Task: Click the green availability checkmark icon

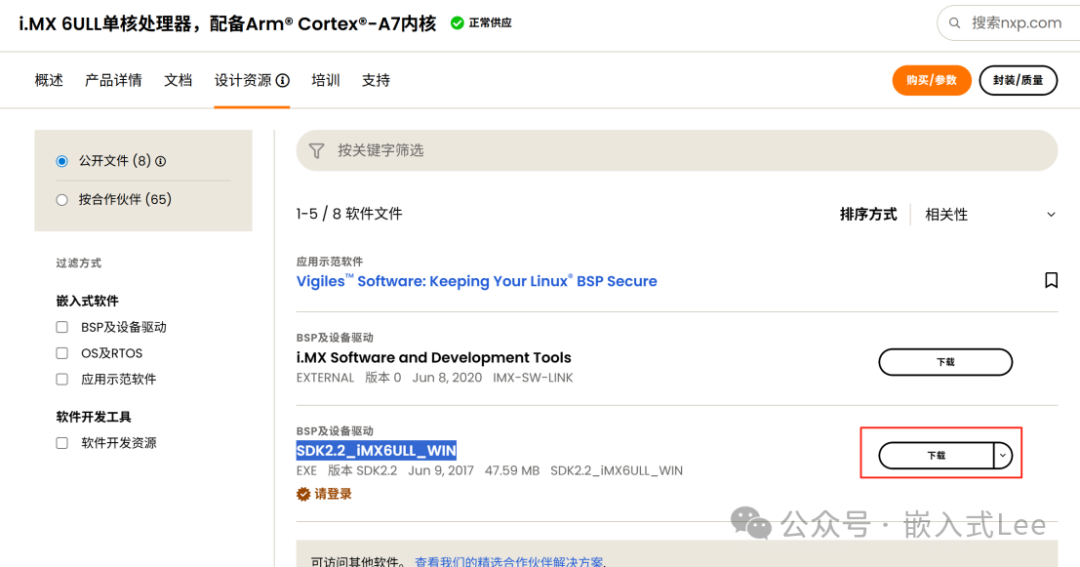Action: click(457, 23)
